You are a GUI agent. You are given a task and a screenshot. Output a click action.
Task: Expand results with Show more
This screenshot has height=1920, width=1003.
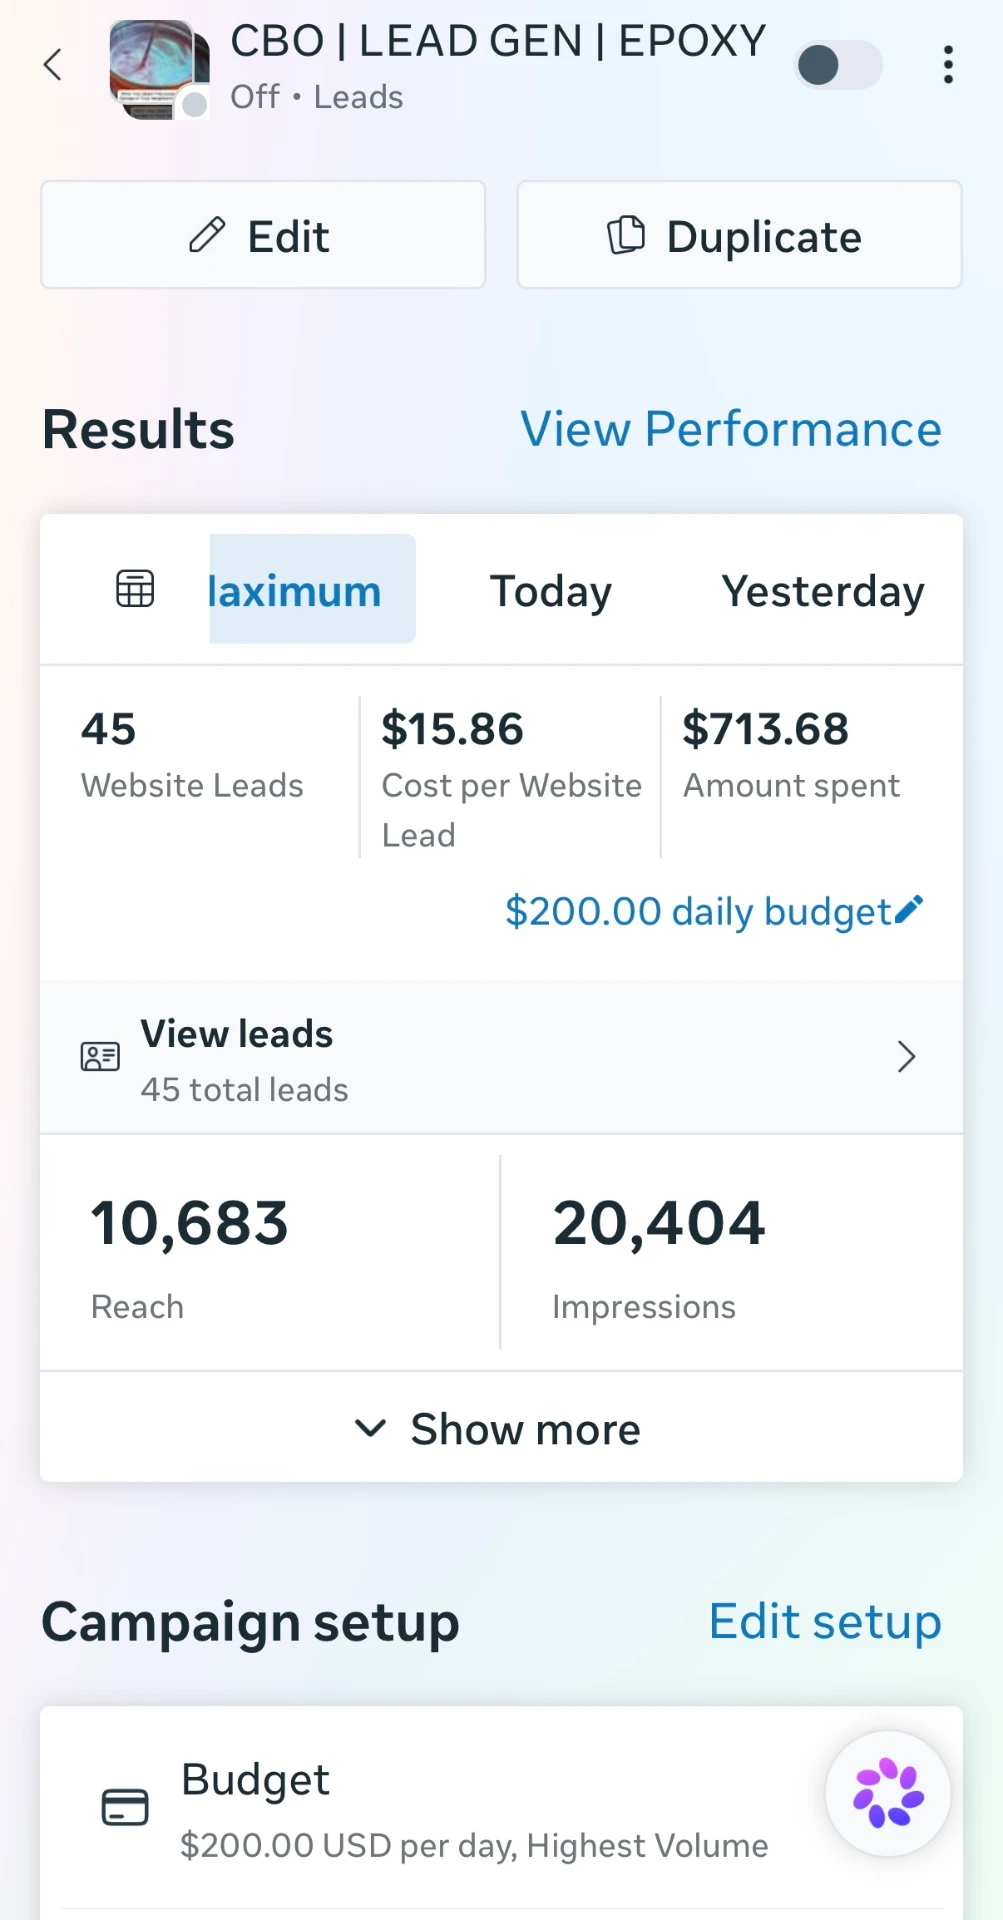coord(501,1428)
